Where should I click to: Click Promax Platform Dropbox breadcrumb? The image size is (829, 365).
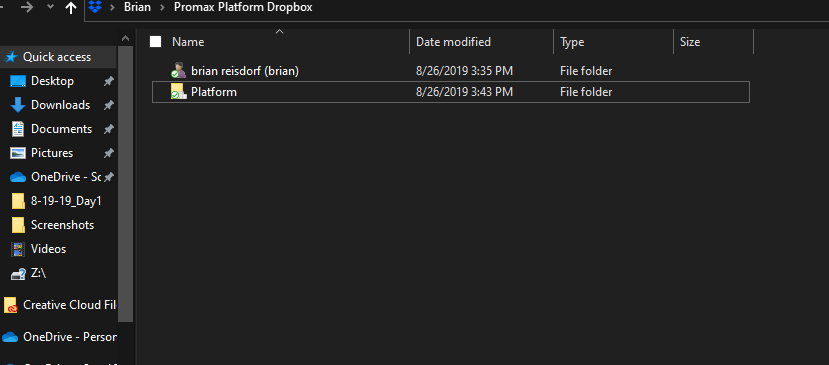(243, 7)
